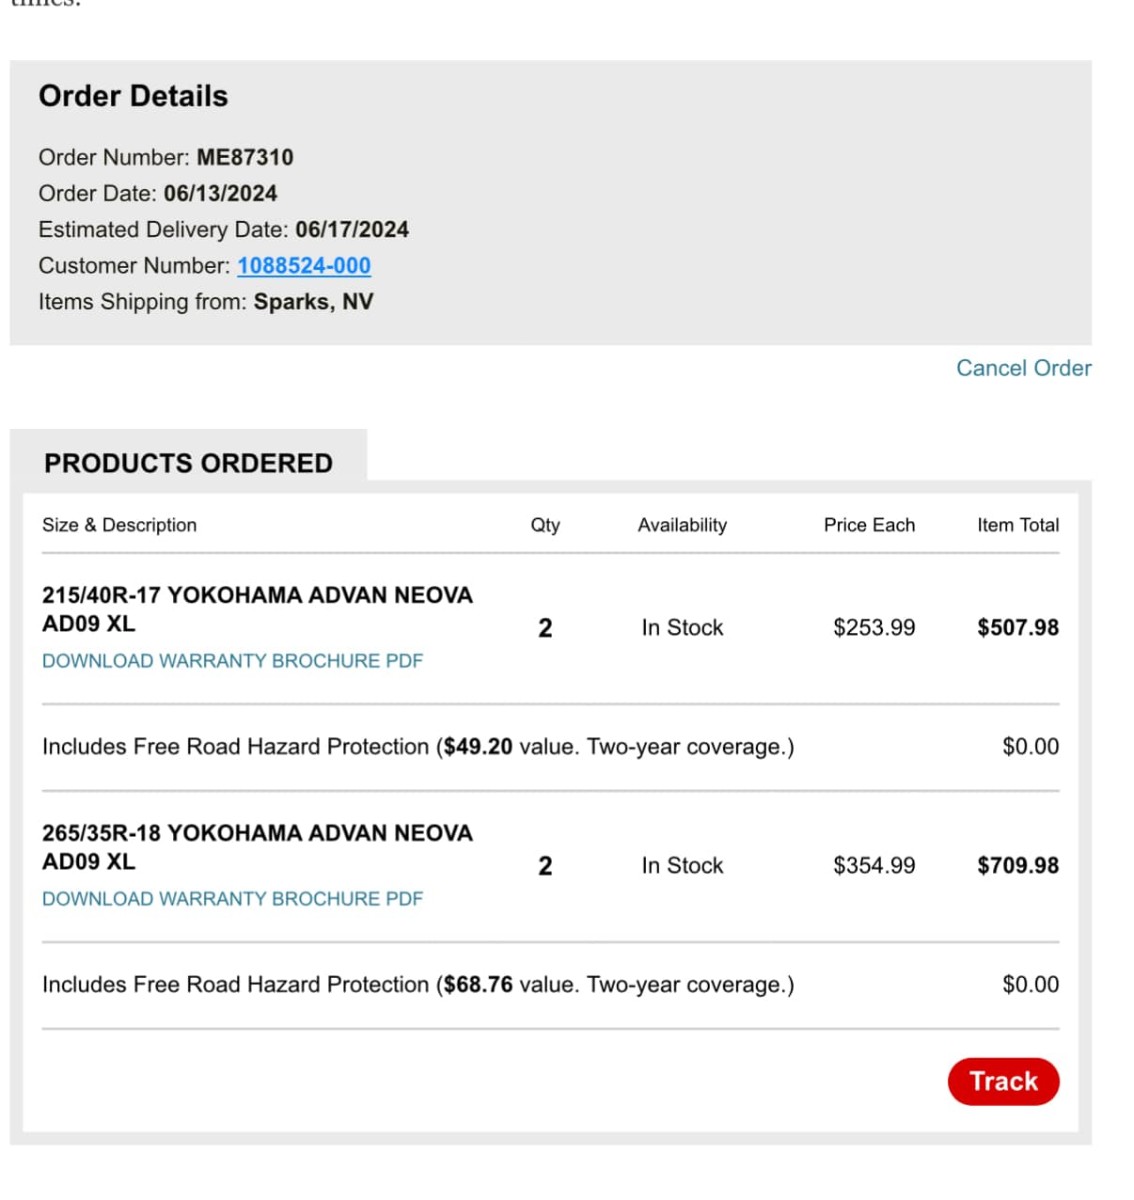Click the order date 06/13/2024
Image resolution: width=1134 pixels, height=1200 pixels.
coord(220,194)
